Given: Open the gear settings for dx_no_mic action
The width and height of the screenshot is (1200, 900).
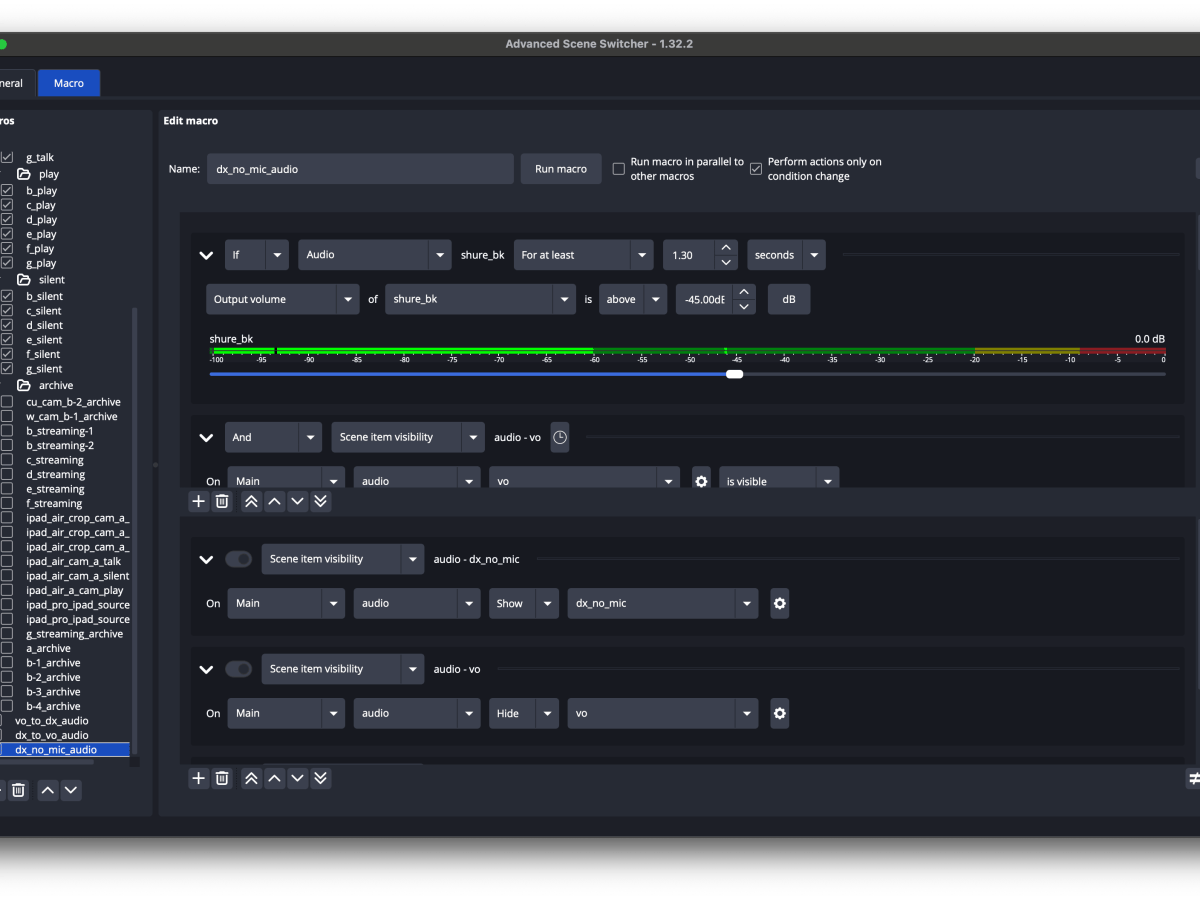Looking at the screenshot, I should coord(780,603).
